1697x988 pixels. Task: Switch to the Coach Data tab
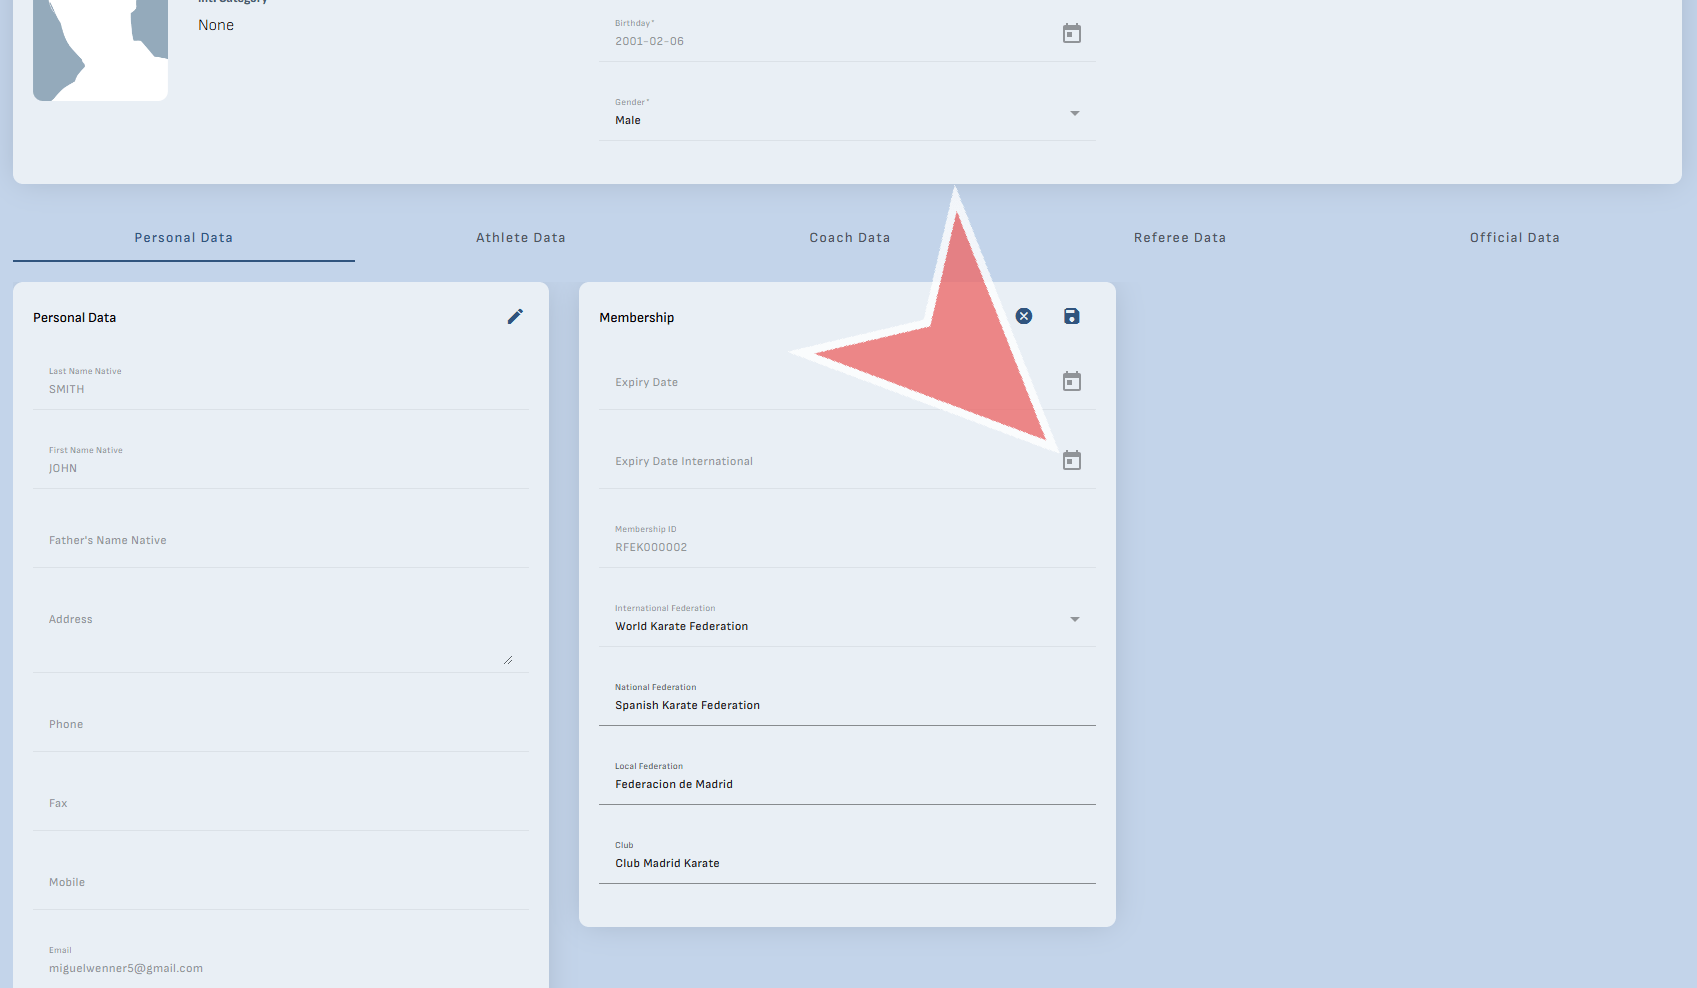click(849, 238)
